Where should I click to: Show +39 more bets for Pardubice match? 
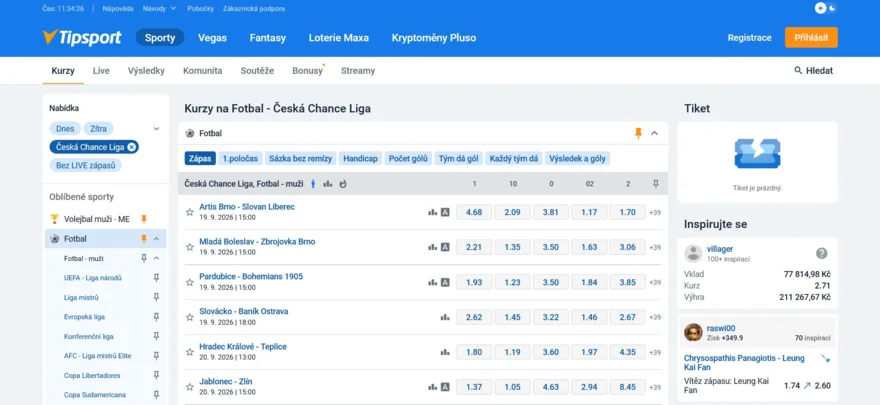tap(655, 283)
